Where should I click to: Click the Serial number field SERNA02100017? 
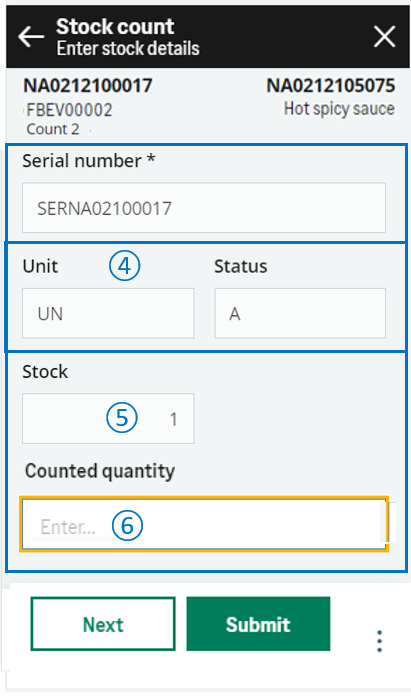(204, 208)
